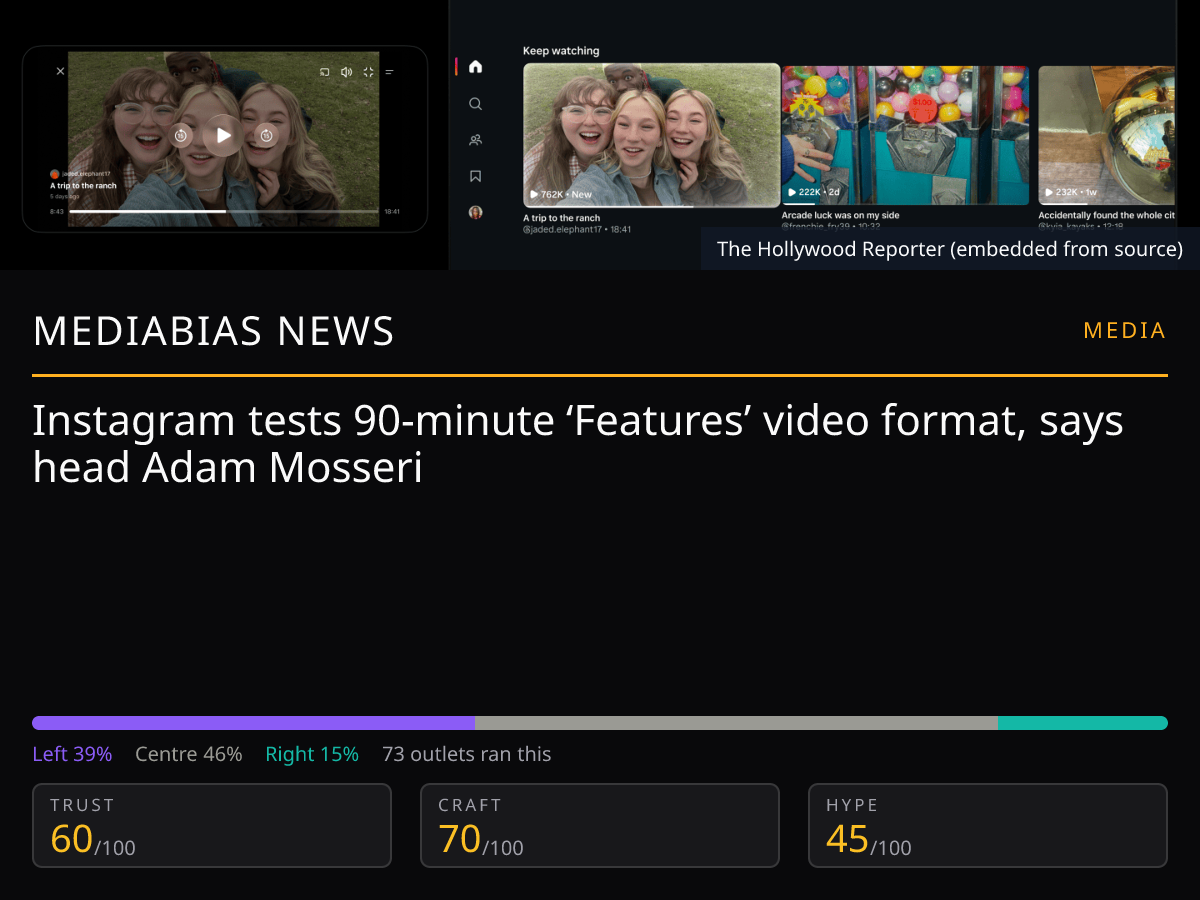Play the 'A trip to the ranch' video
The width and height of the screenshot is (1200, 900).
[224, 135]
